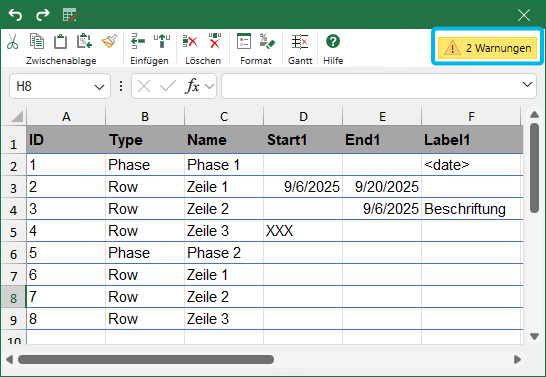Select column C header
The width and height of the screenshot is (546, 377).
click(224, 116)
